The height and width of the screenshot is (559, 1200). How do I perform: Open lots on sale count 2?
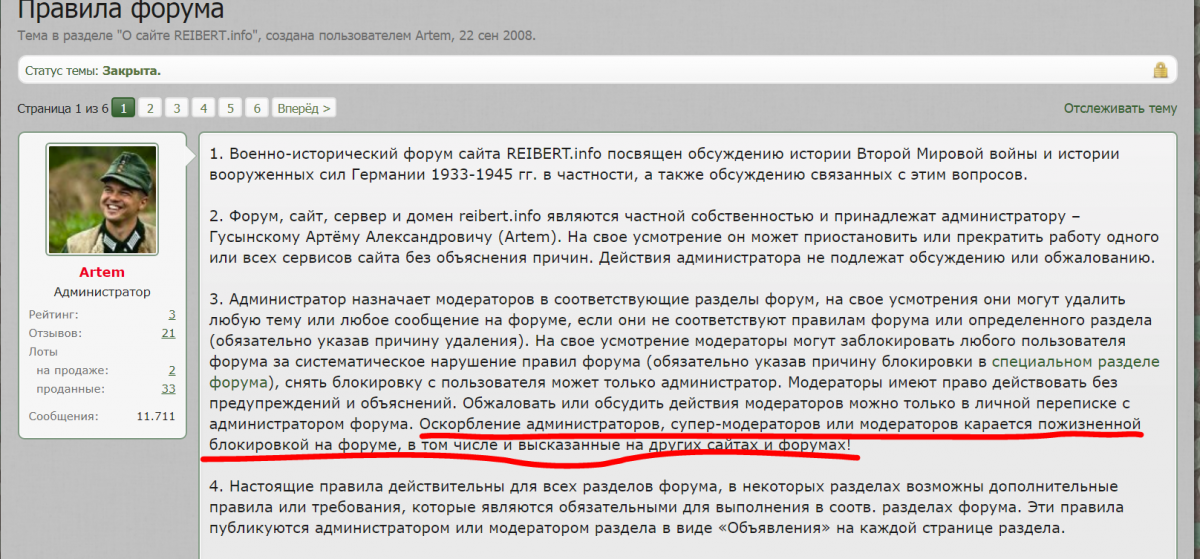point(172,370)
